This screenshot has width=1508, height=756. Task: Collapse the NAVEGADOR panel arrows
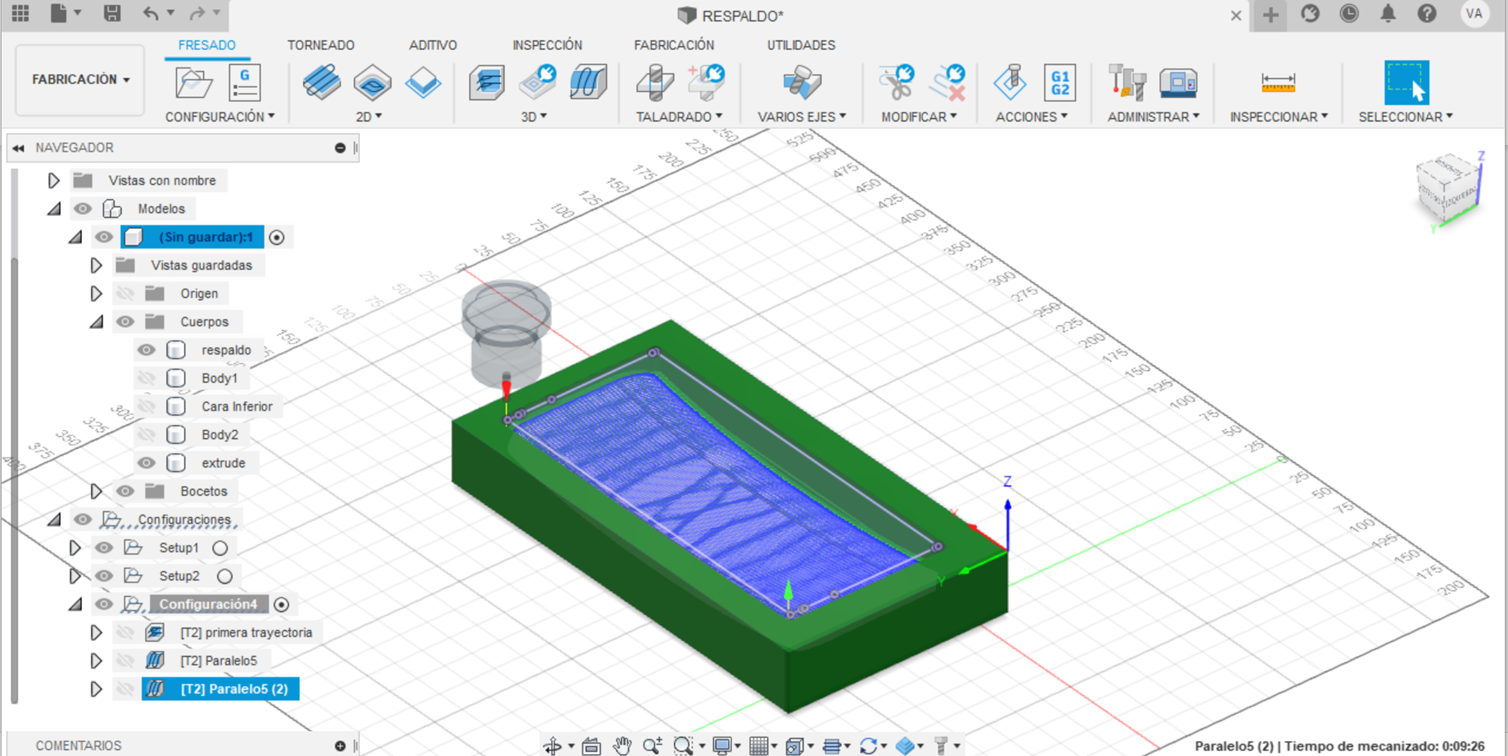[x=18, y=148]
